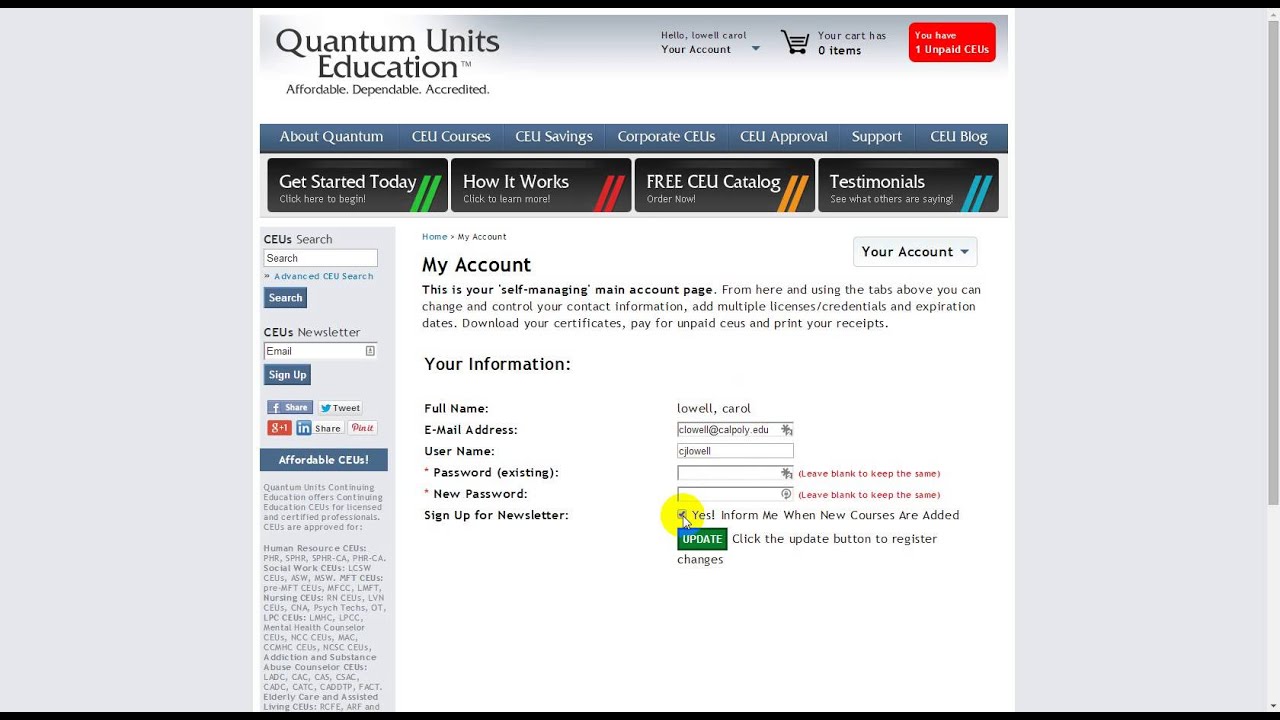Click the New Password input field
This screenshot has height=720, width=1280.
tap(735, 494)
